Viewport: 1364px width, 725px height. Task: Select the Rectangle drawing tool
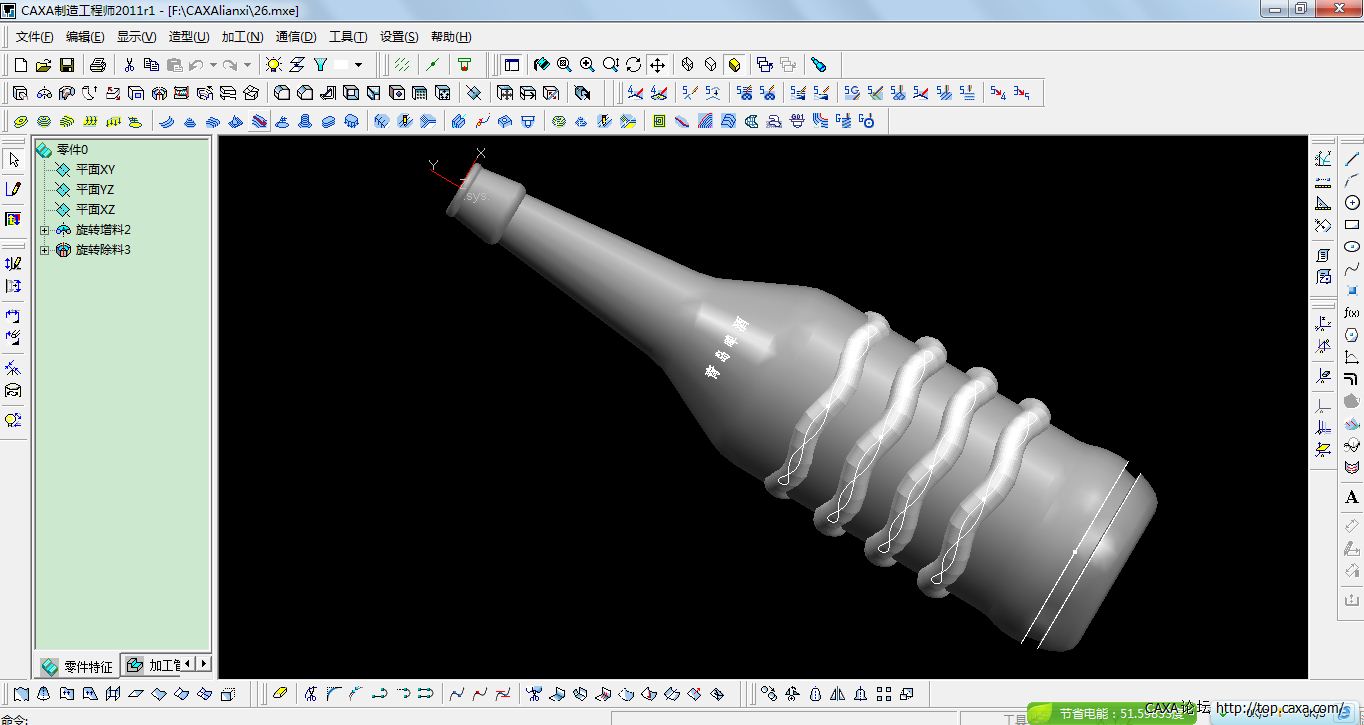1352,225
